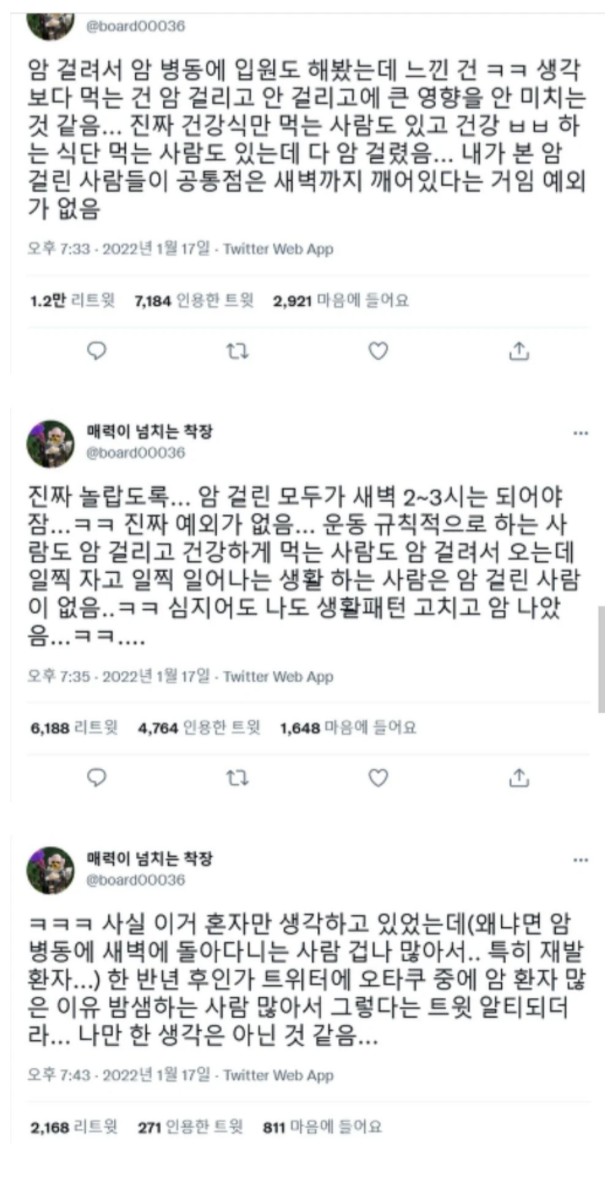Share the first tweet posted at 7:33
609x1189 pixels.
click(519, 350)
